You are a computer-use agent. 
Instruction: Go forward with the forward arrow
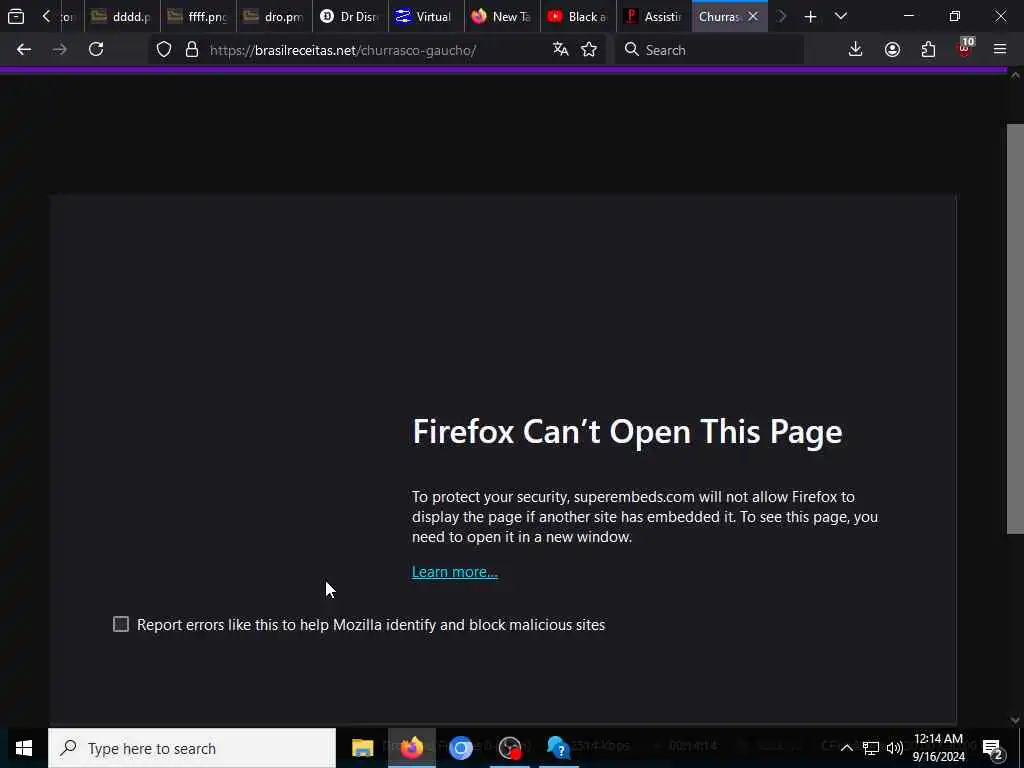[60, 50]
